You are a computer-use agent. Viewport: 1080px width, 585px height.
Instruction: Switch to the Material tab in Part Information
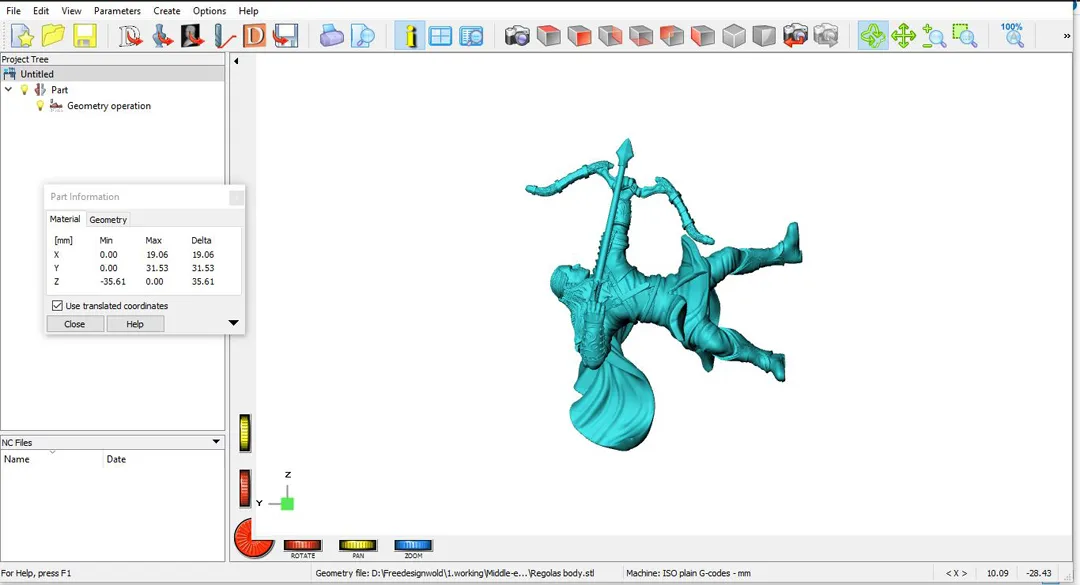coord(65,219)
